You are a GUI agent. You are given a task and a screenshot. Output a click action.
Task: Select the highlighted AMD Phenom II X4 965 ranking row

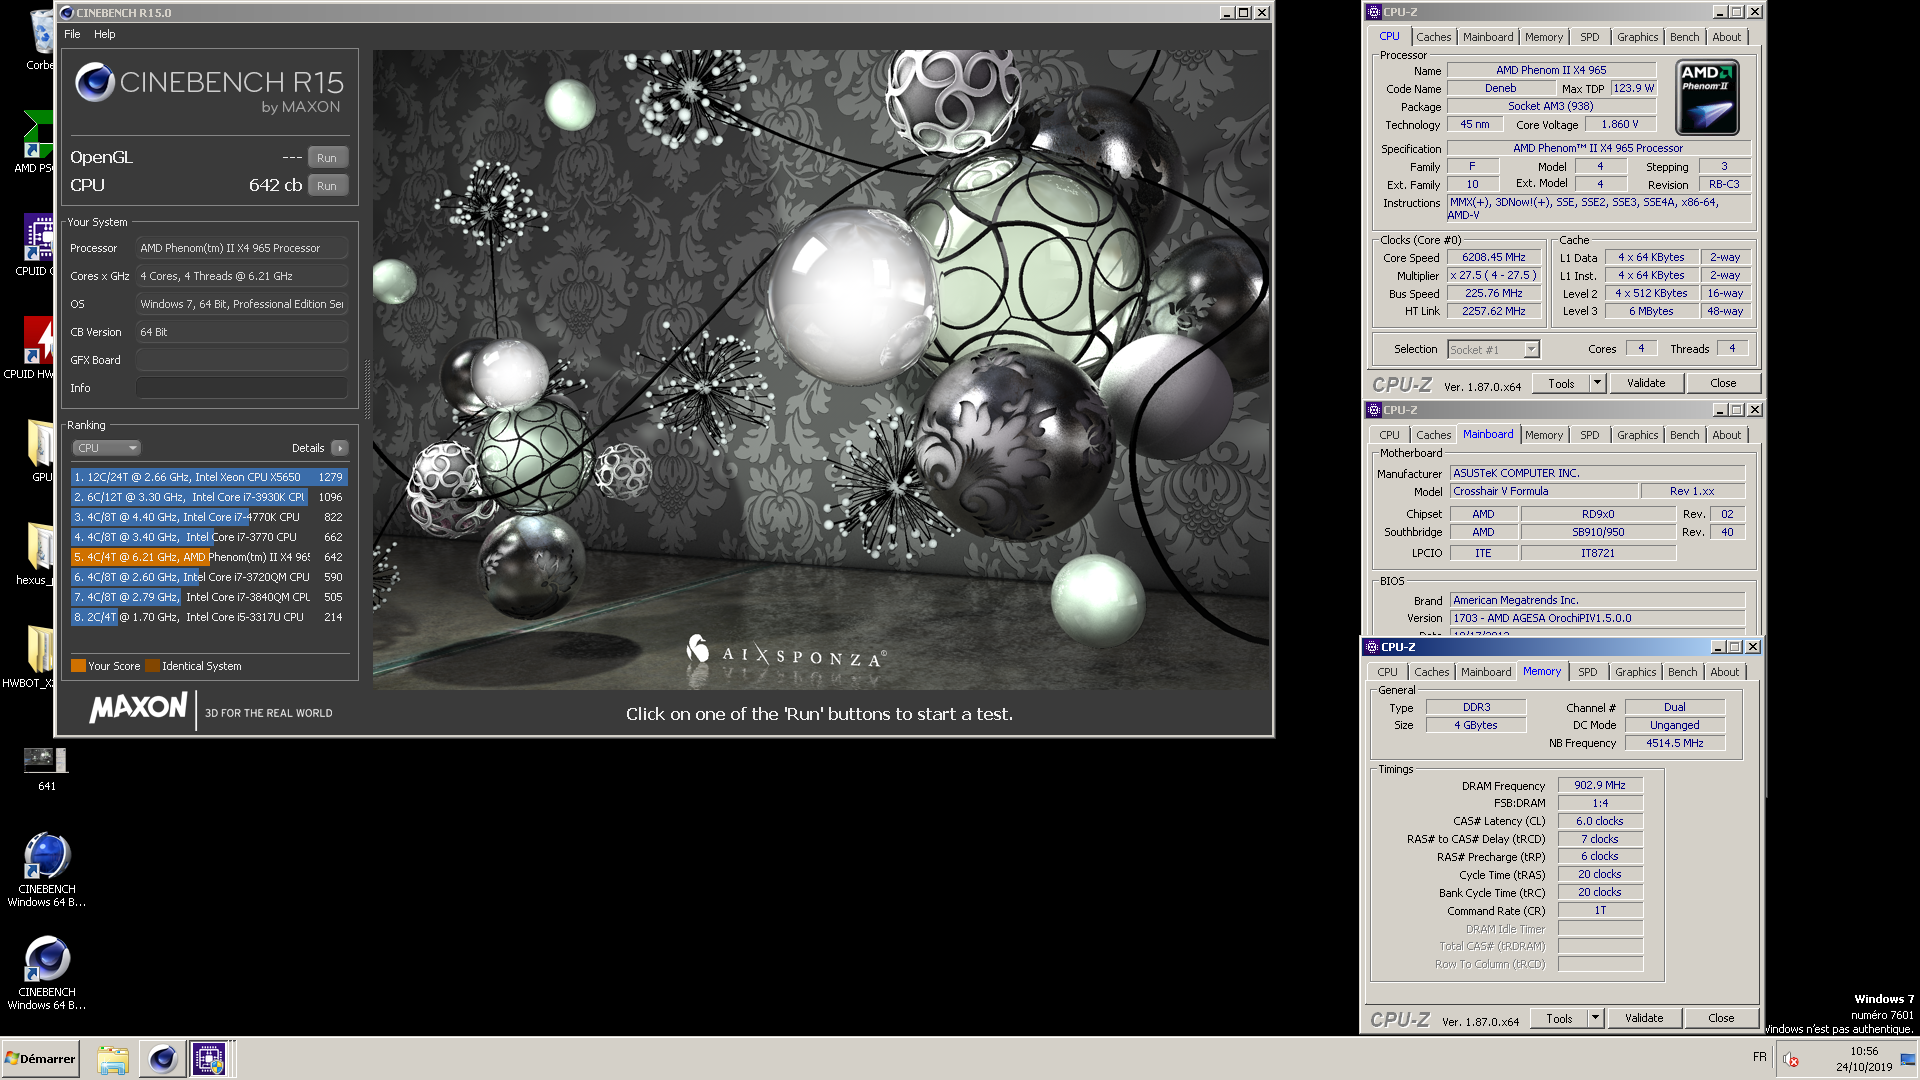point(209,557)
